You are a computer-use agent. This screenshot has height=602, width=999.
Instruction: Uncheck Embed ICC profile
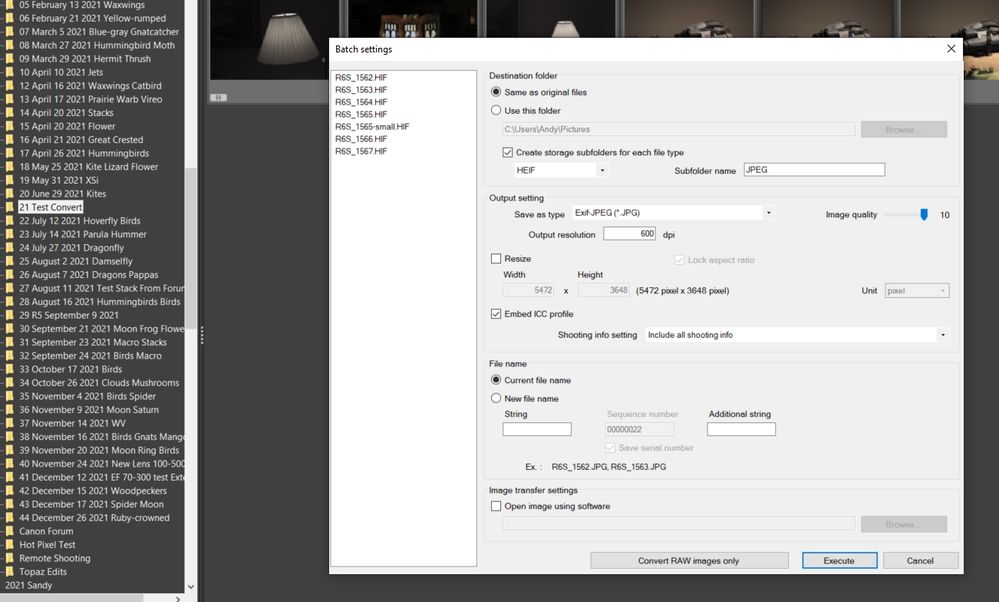tap(496, 313)
